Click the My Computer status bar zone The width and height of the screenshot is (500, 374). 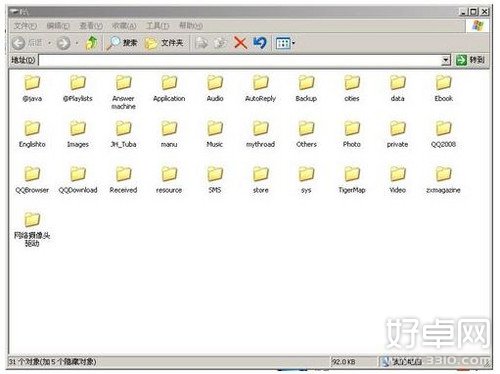(402, 362)
